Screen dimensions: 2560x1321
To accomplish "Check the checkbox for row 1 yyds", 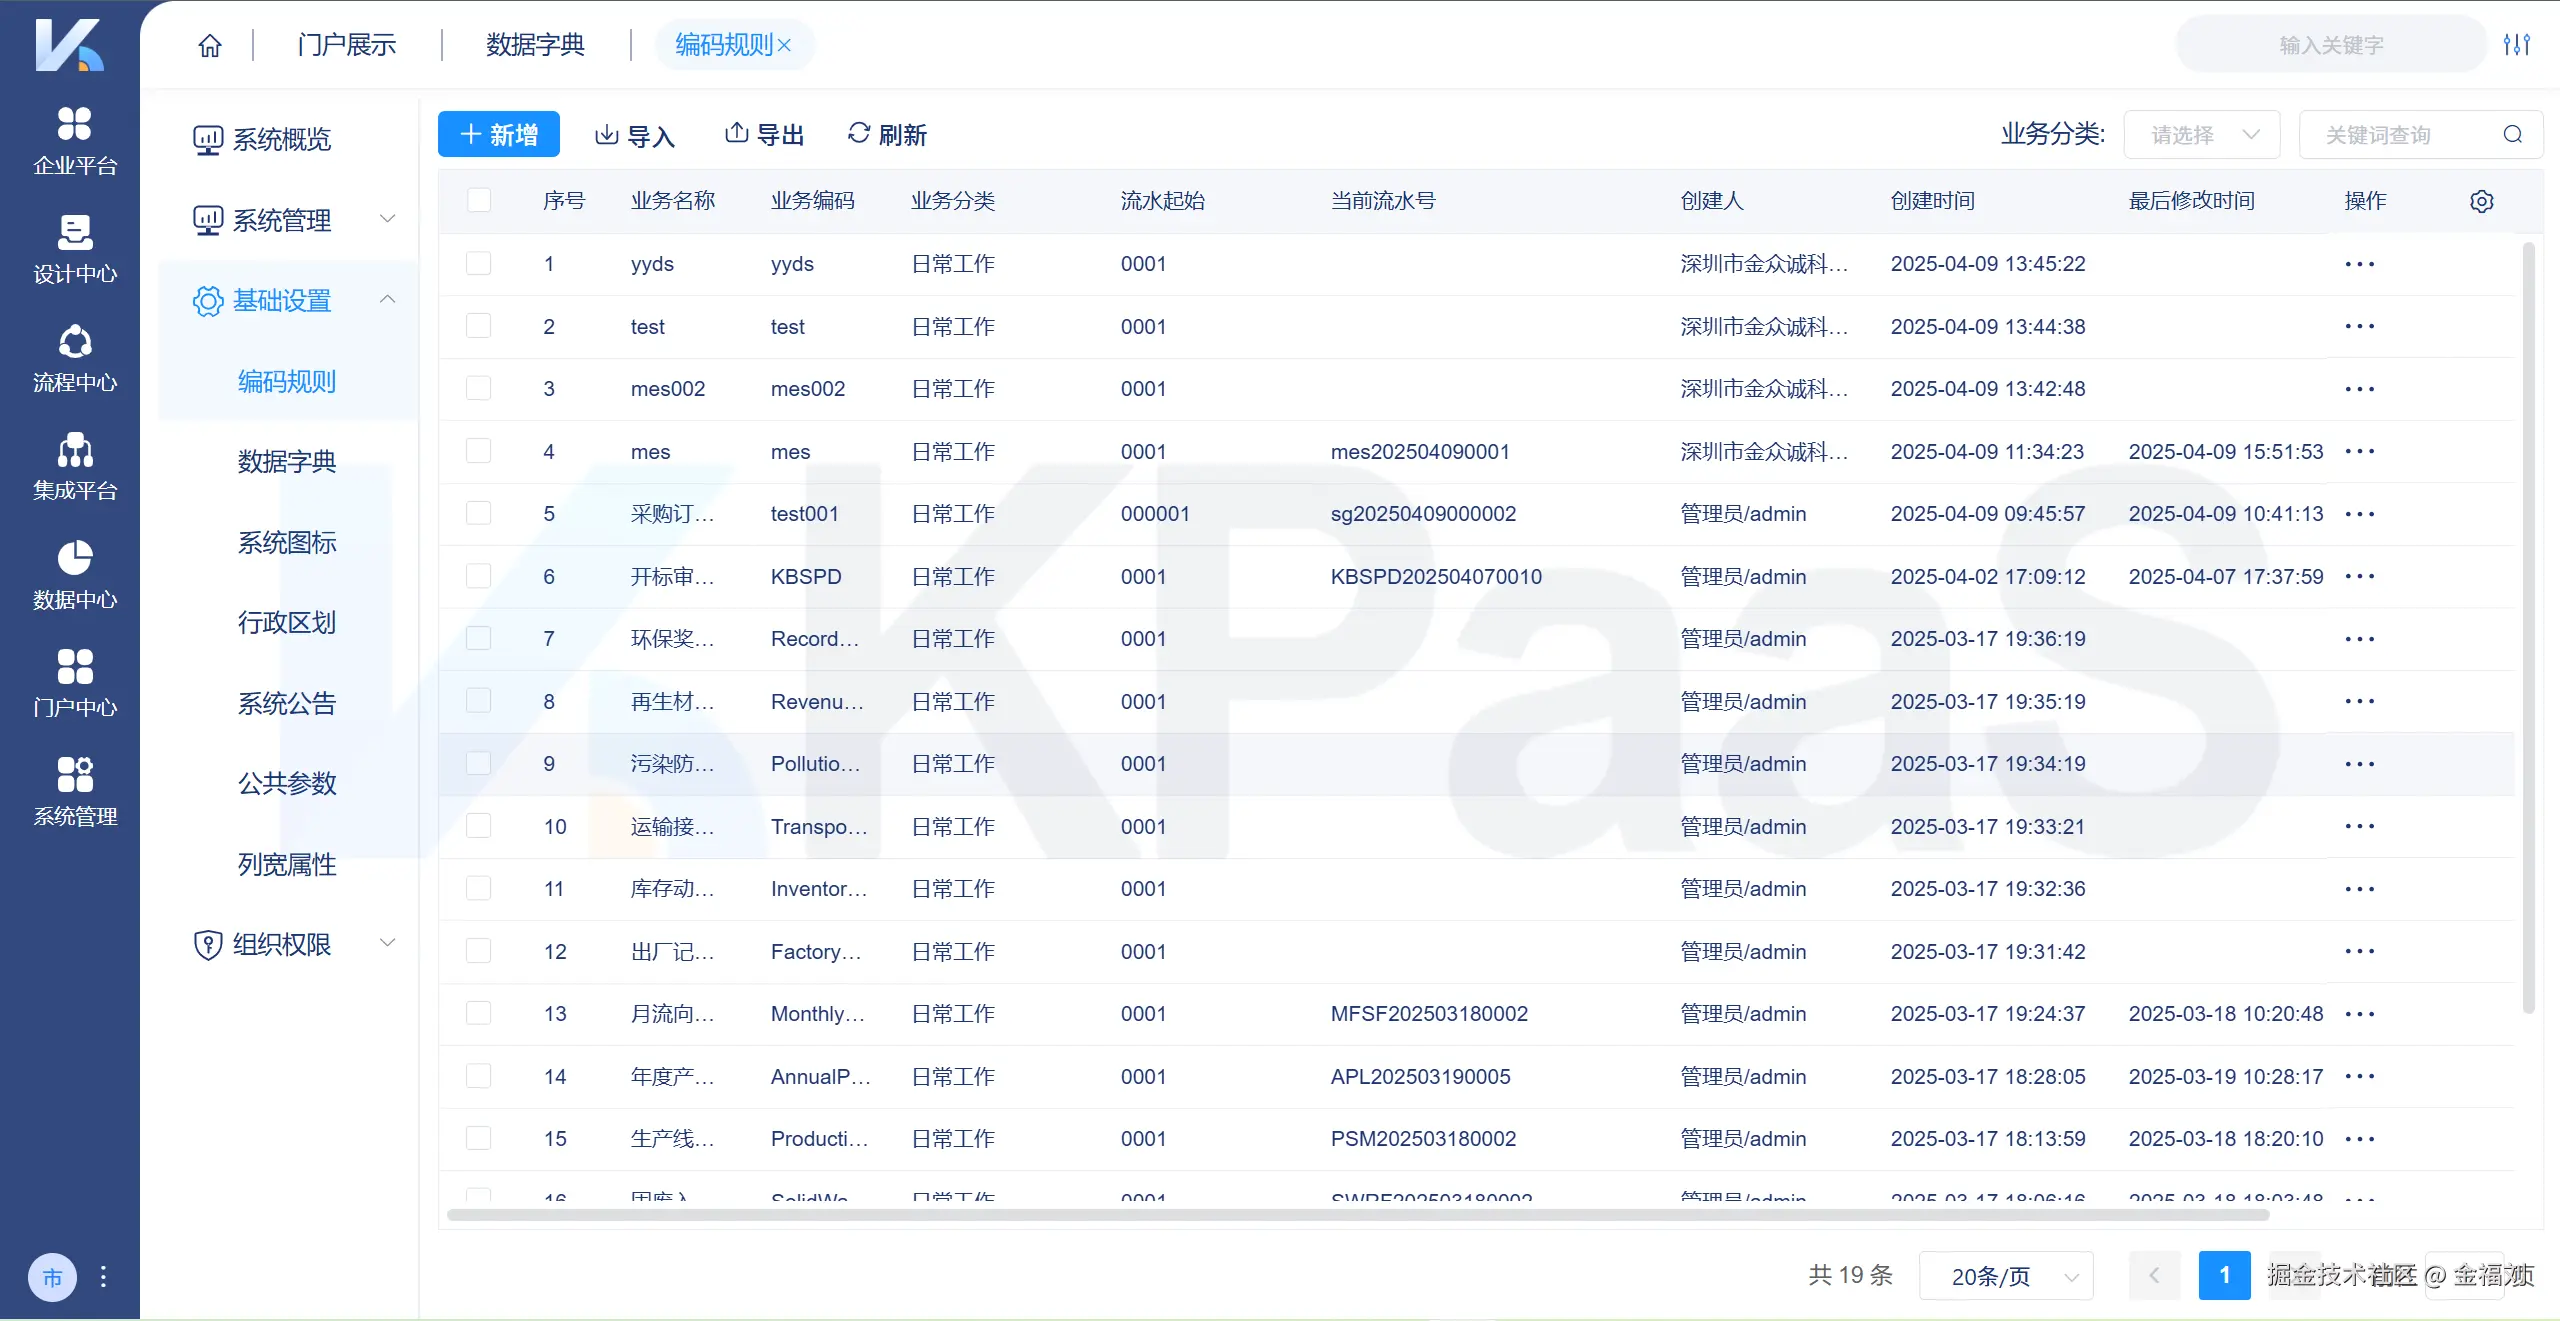I will pos(479,263).
